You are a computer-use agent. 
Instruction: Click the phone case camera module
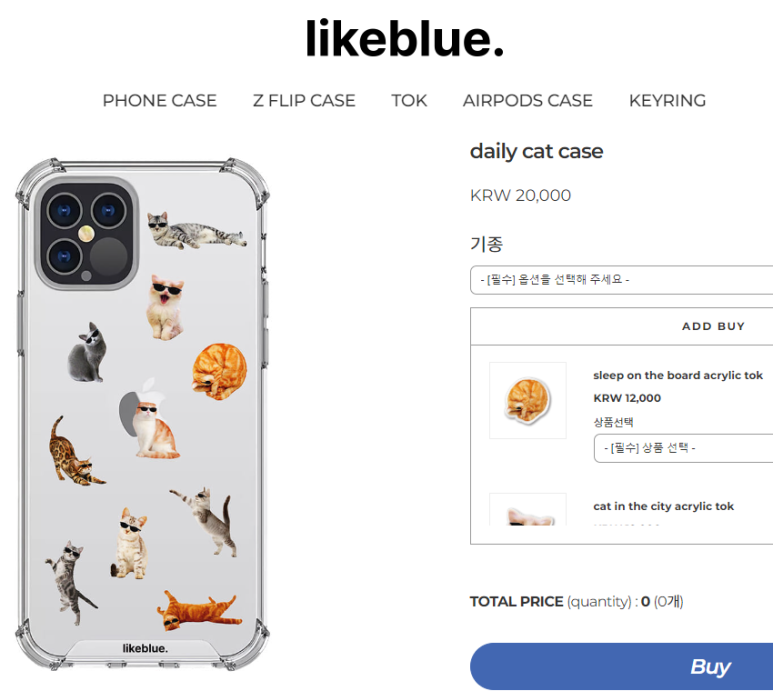(x=86, y=233)
